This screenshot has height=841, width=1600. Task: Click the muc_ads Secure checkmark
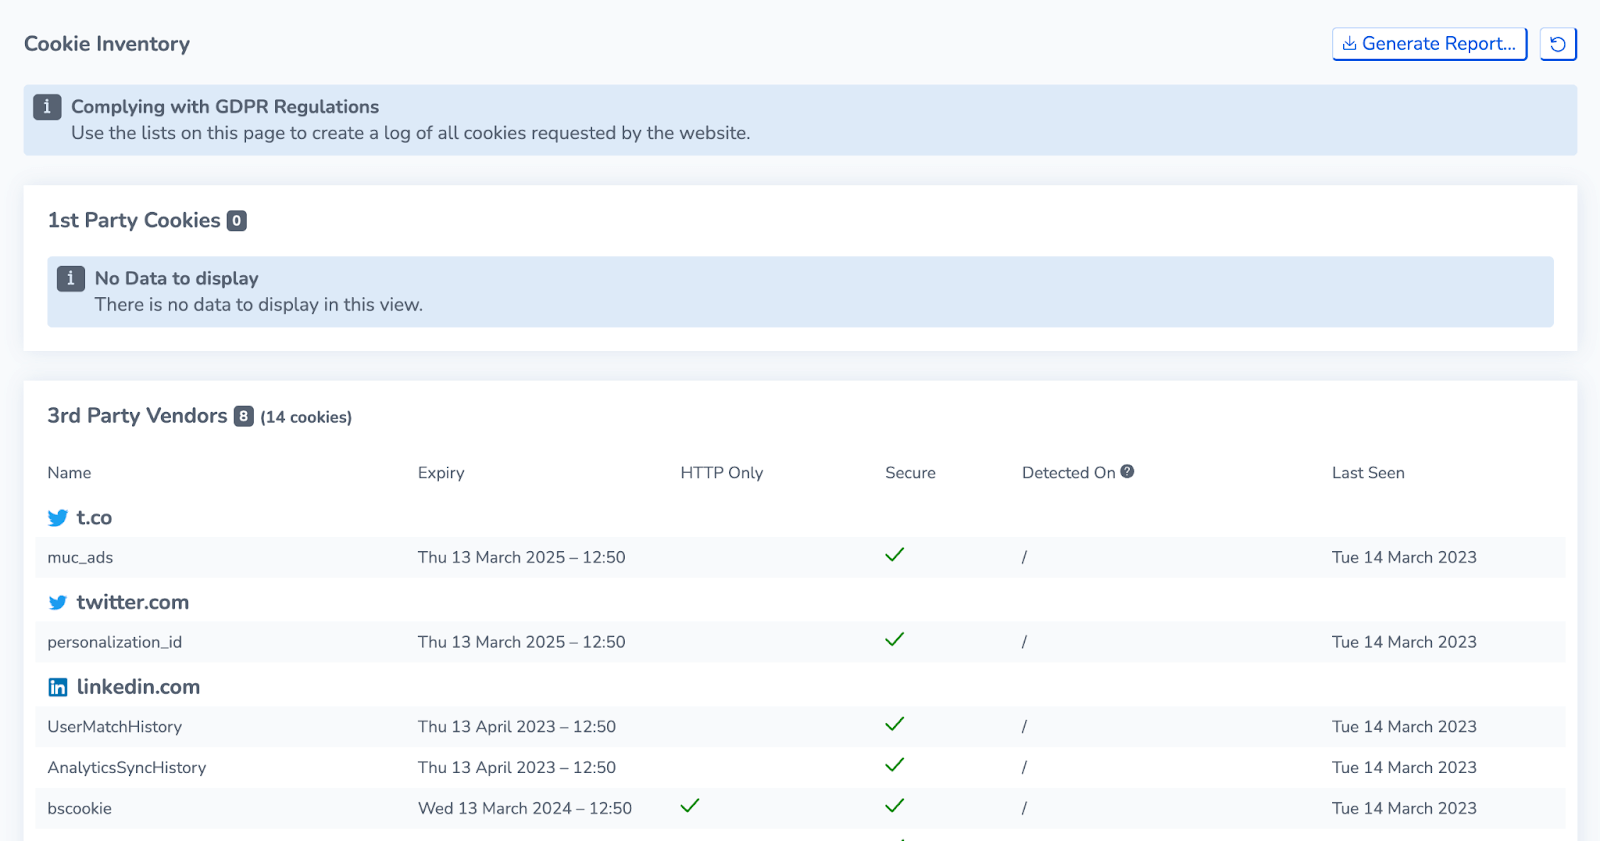tap(895, 555)
